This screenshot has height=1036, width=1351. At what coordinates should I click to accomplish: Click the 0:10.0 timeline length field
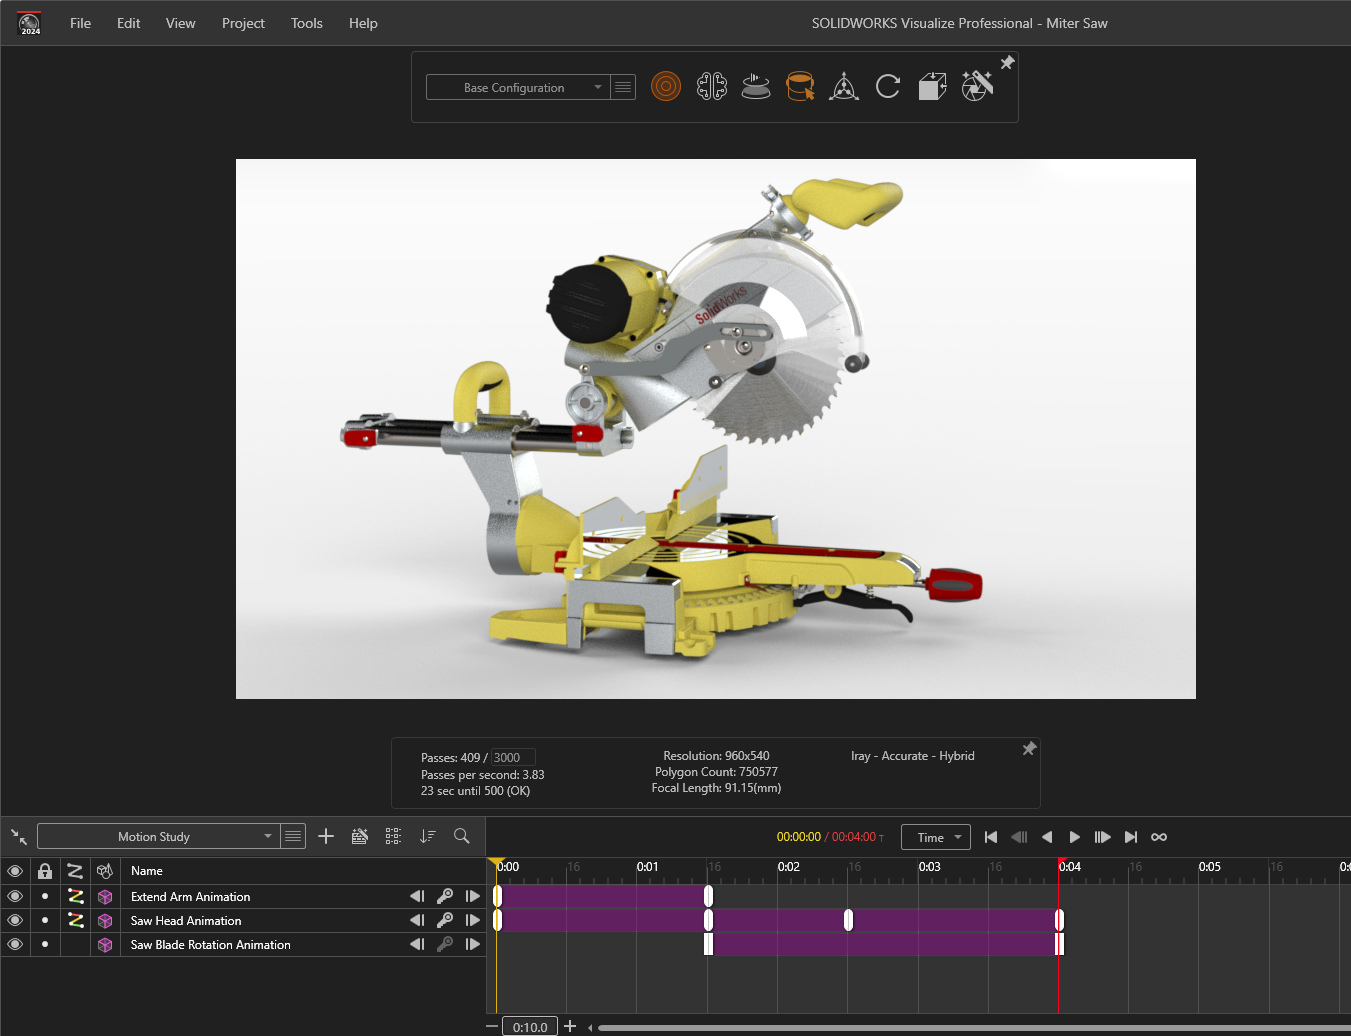[x=530, y=1027]
